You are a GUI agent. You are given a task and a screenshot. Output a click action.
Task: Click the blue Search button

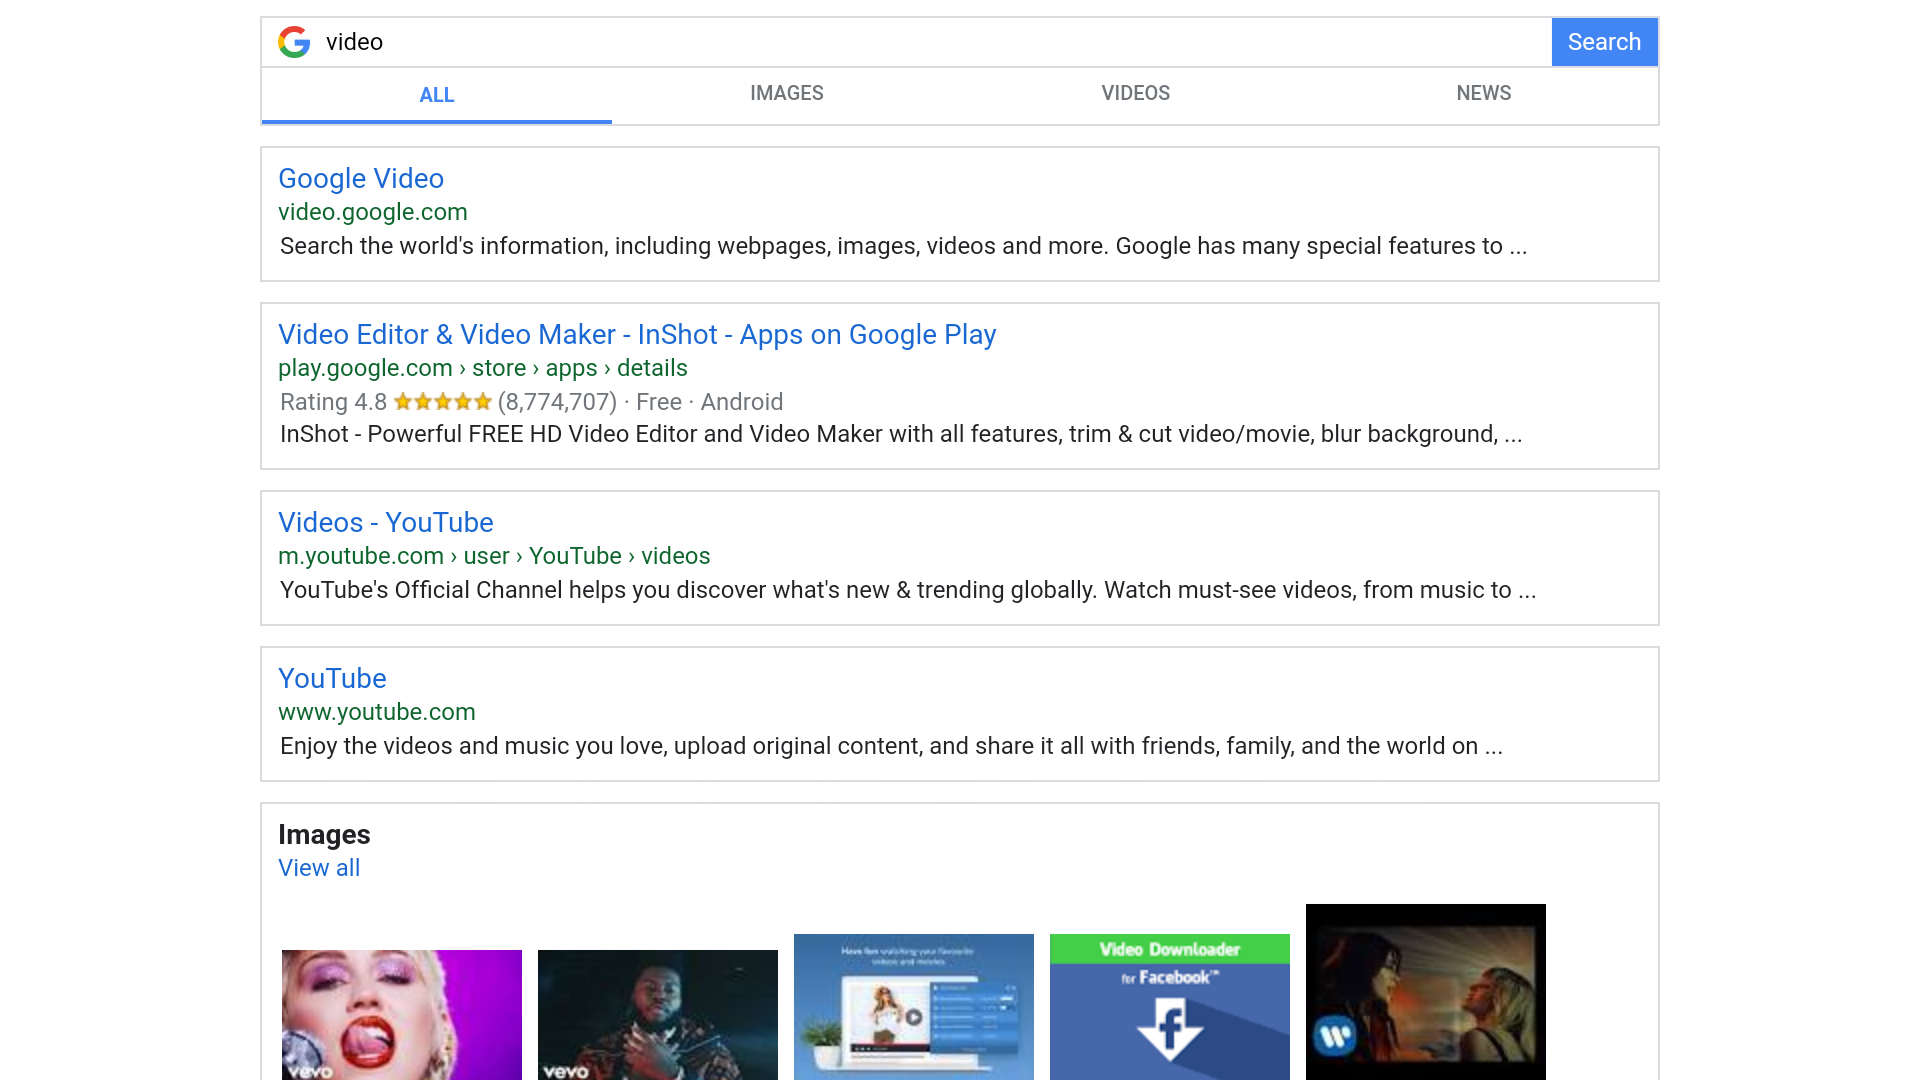coord(1604,42)
